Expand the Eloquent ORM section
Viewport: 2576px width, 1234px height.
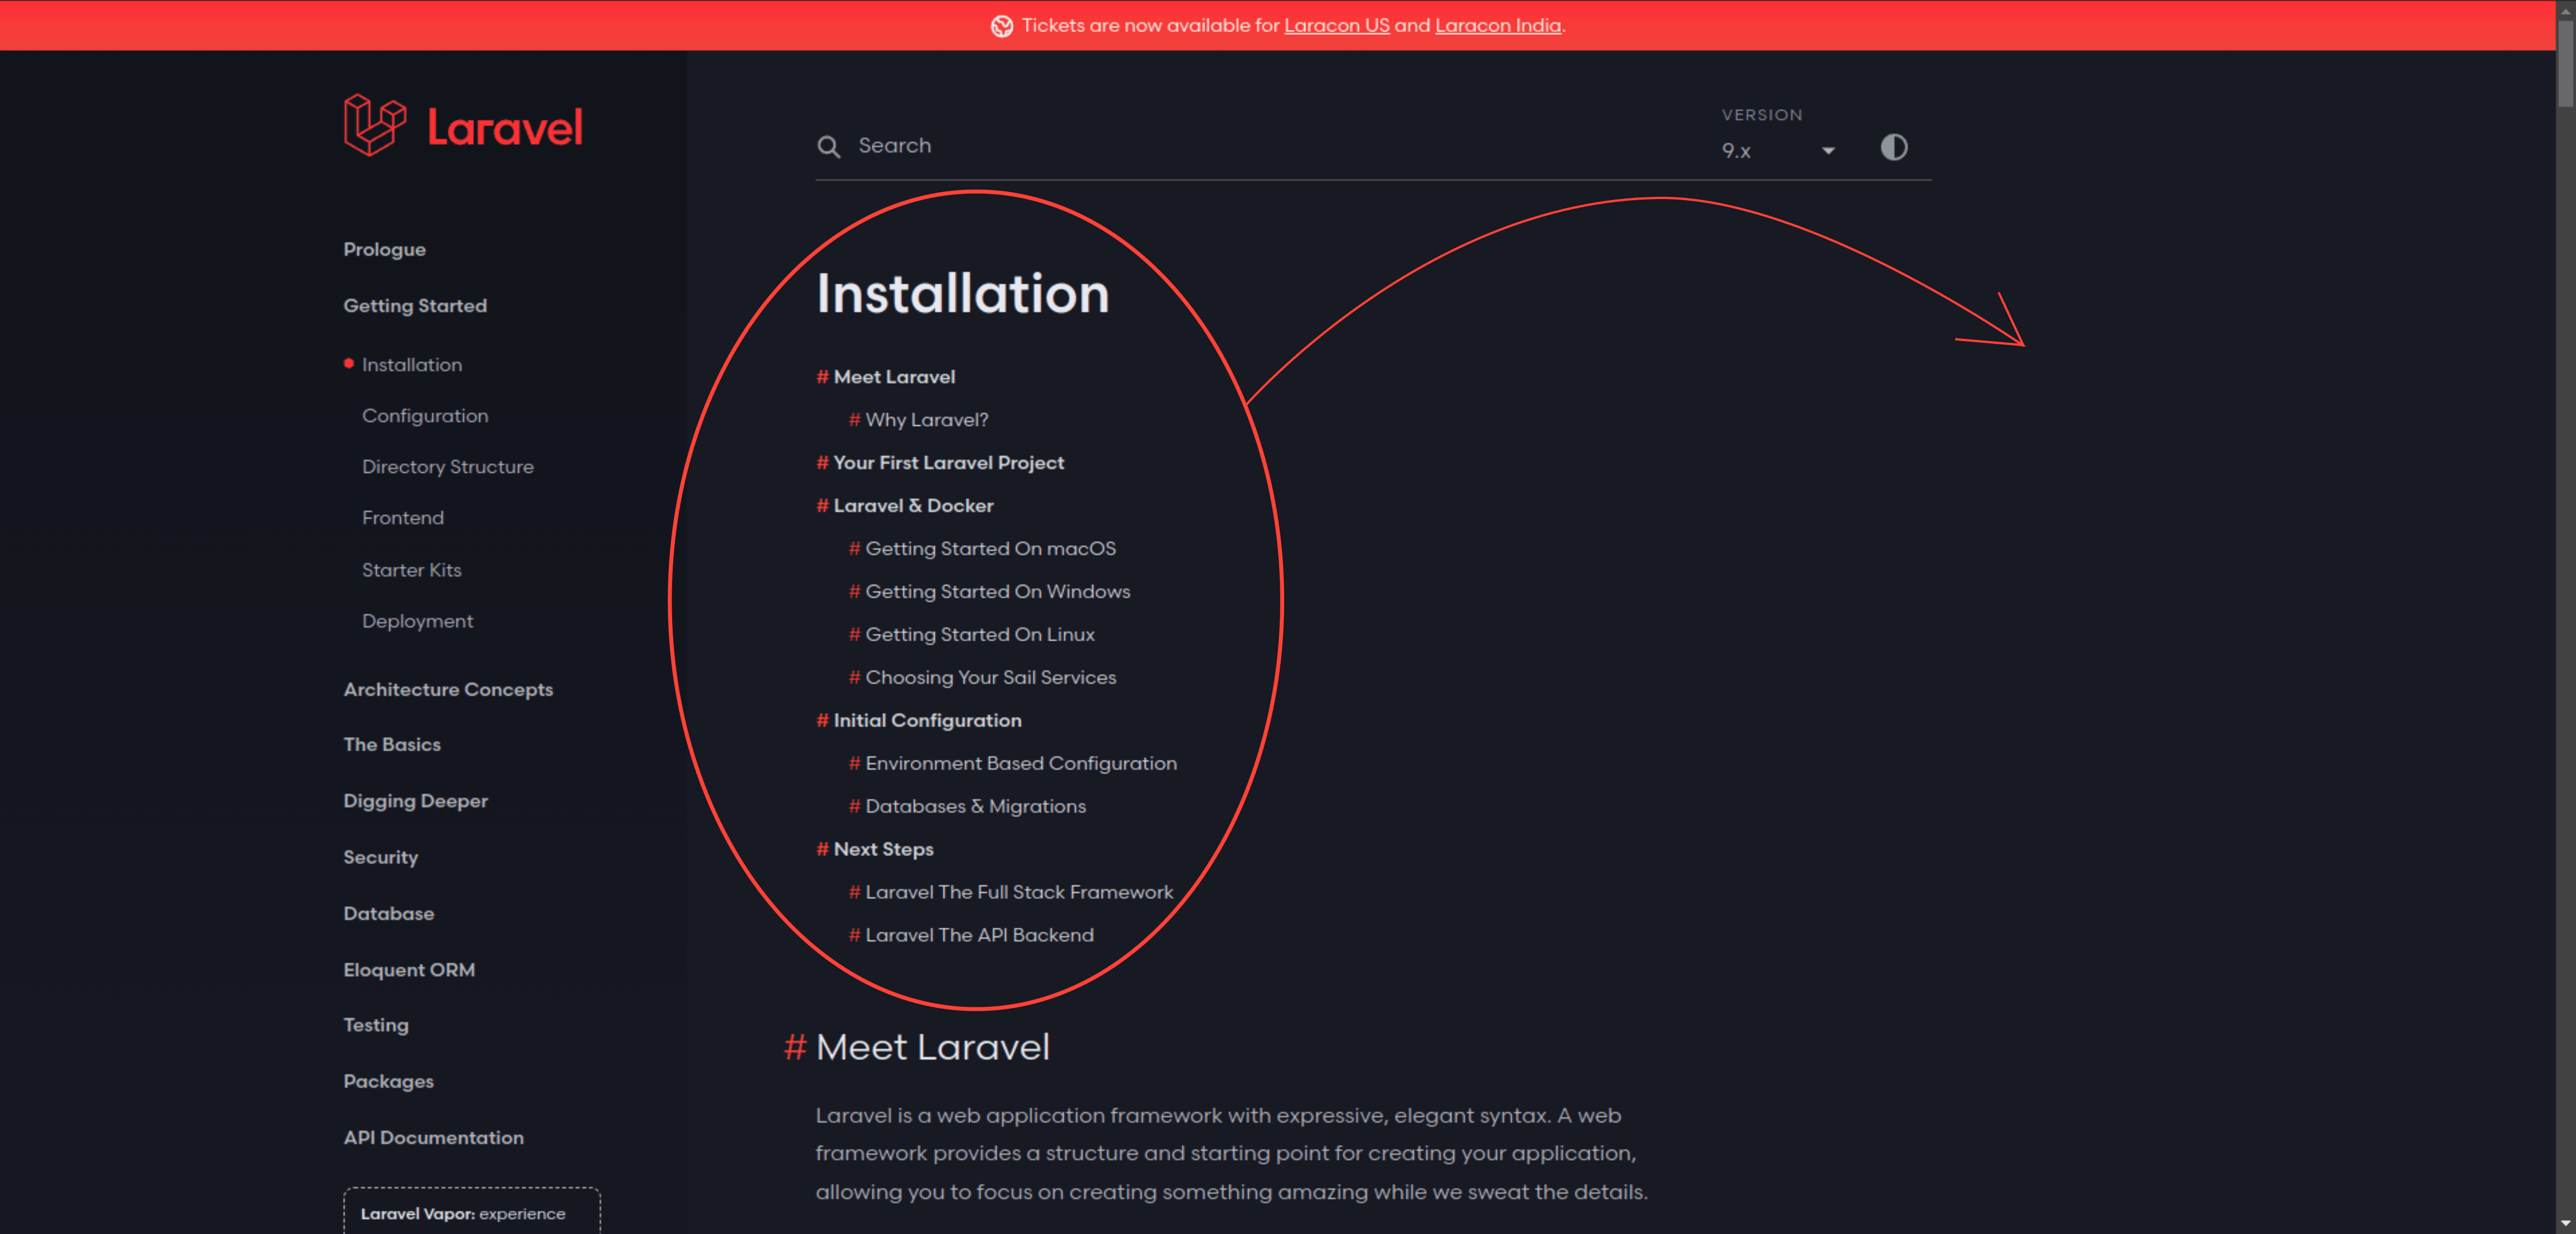tap(409, 969)
